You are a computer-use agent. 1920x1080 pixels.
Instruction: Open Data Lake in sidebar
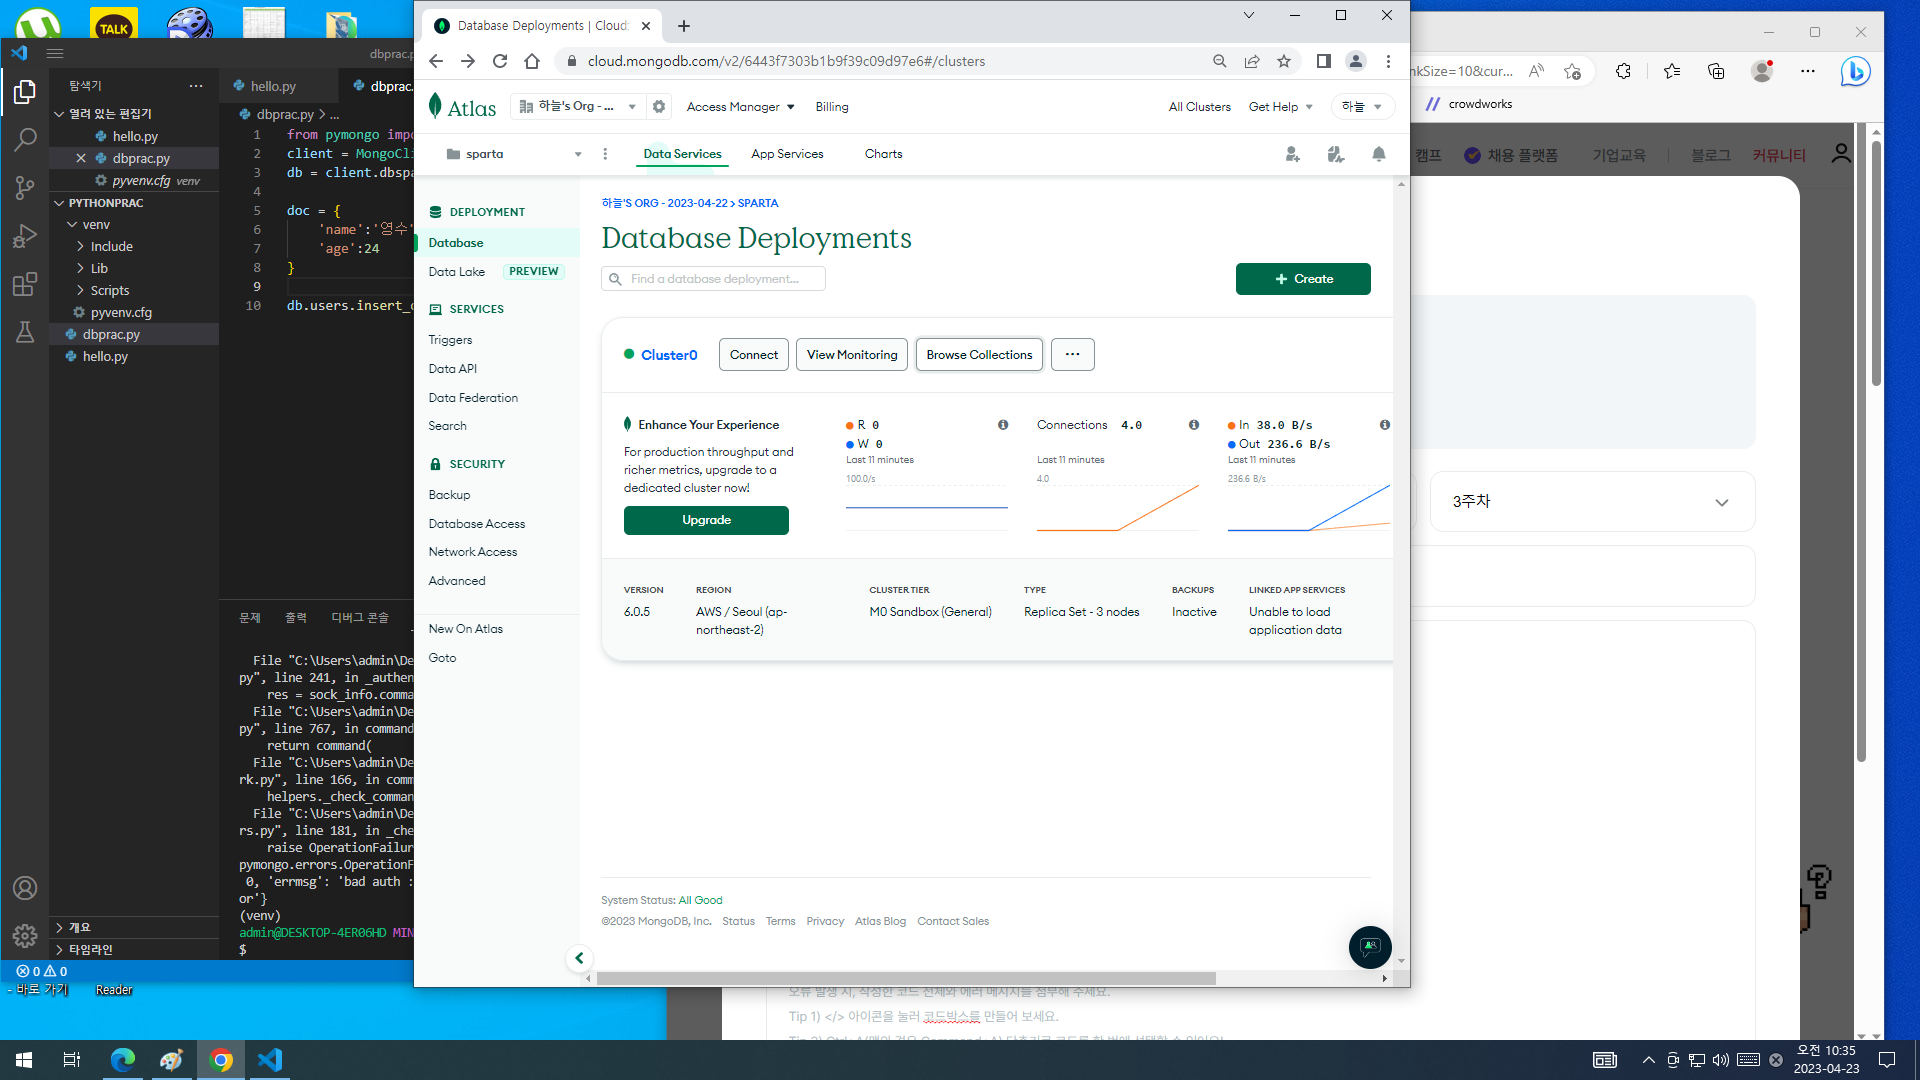coord(456,272)
